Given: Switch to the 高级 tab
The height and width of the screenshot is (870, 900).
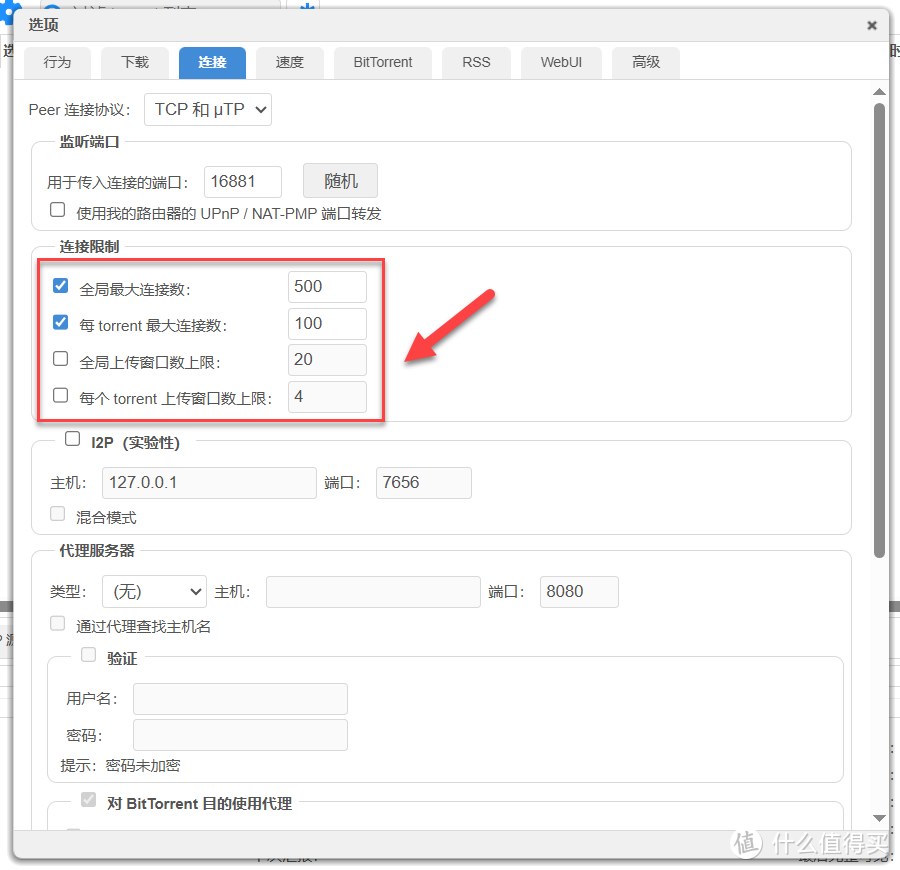Looking at the screenshot, I should point(646,63).
